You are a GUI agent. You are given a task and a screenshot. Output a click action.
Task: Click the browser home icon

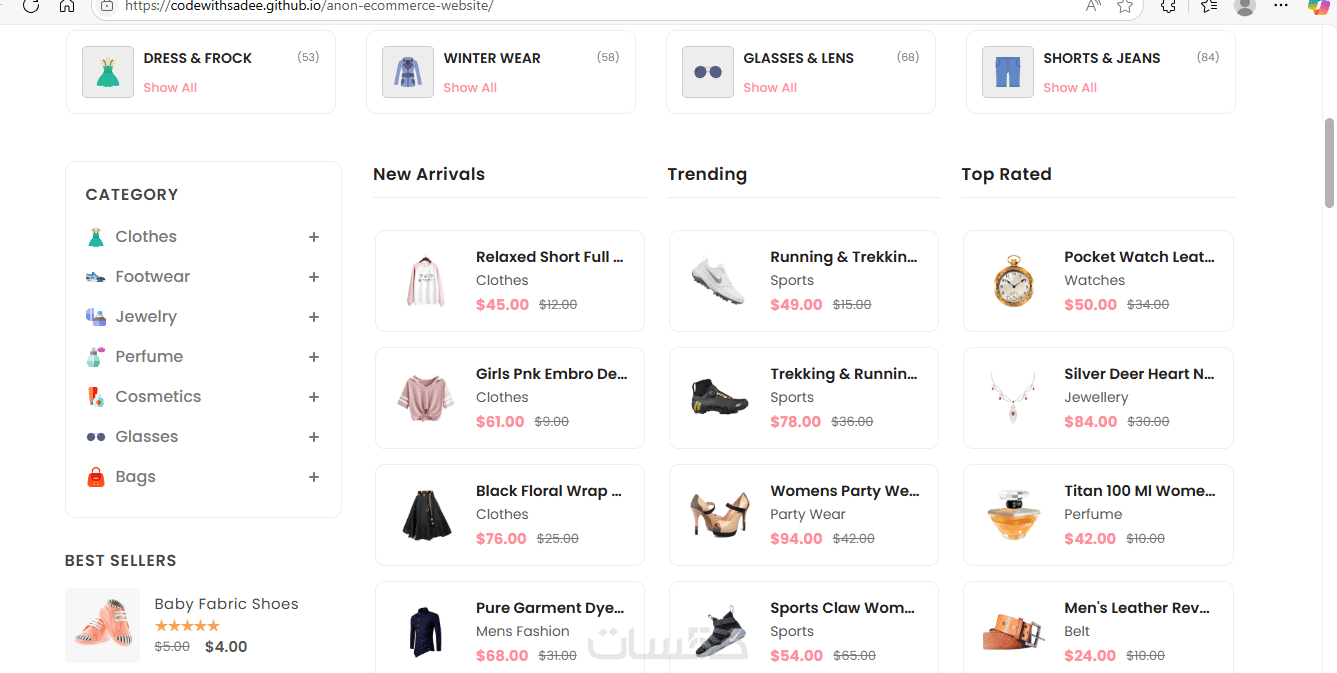tap(67, 6)
